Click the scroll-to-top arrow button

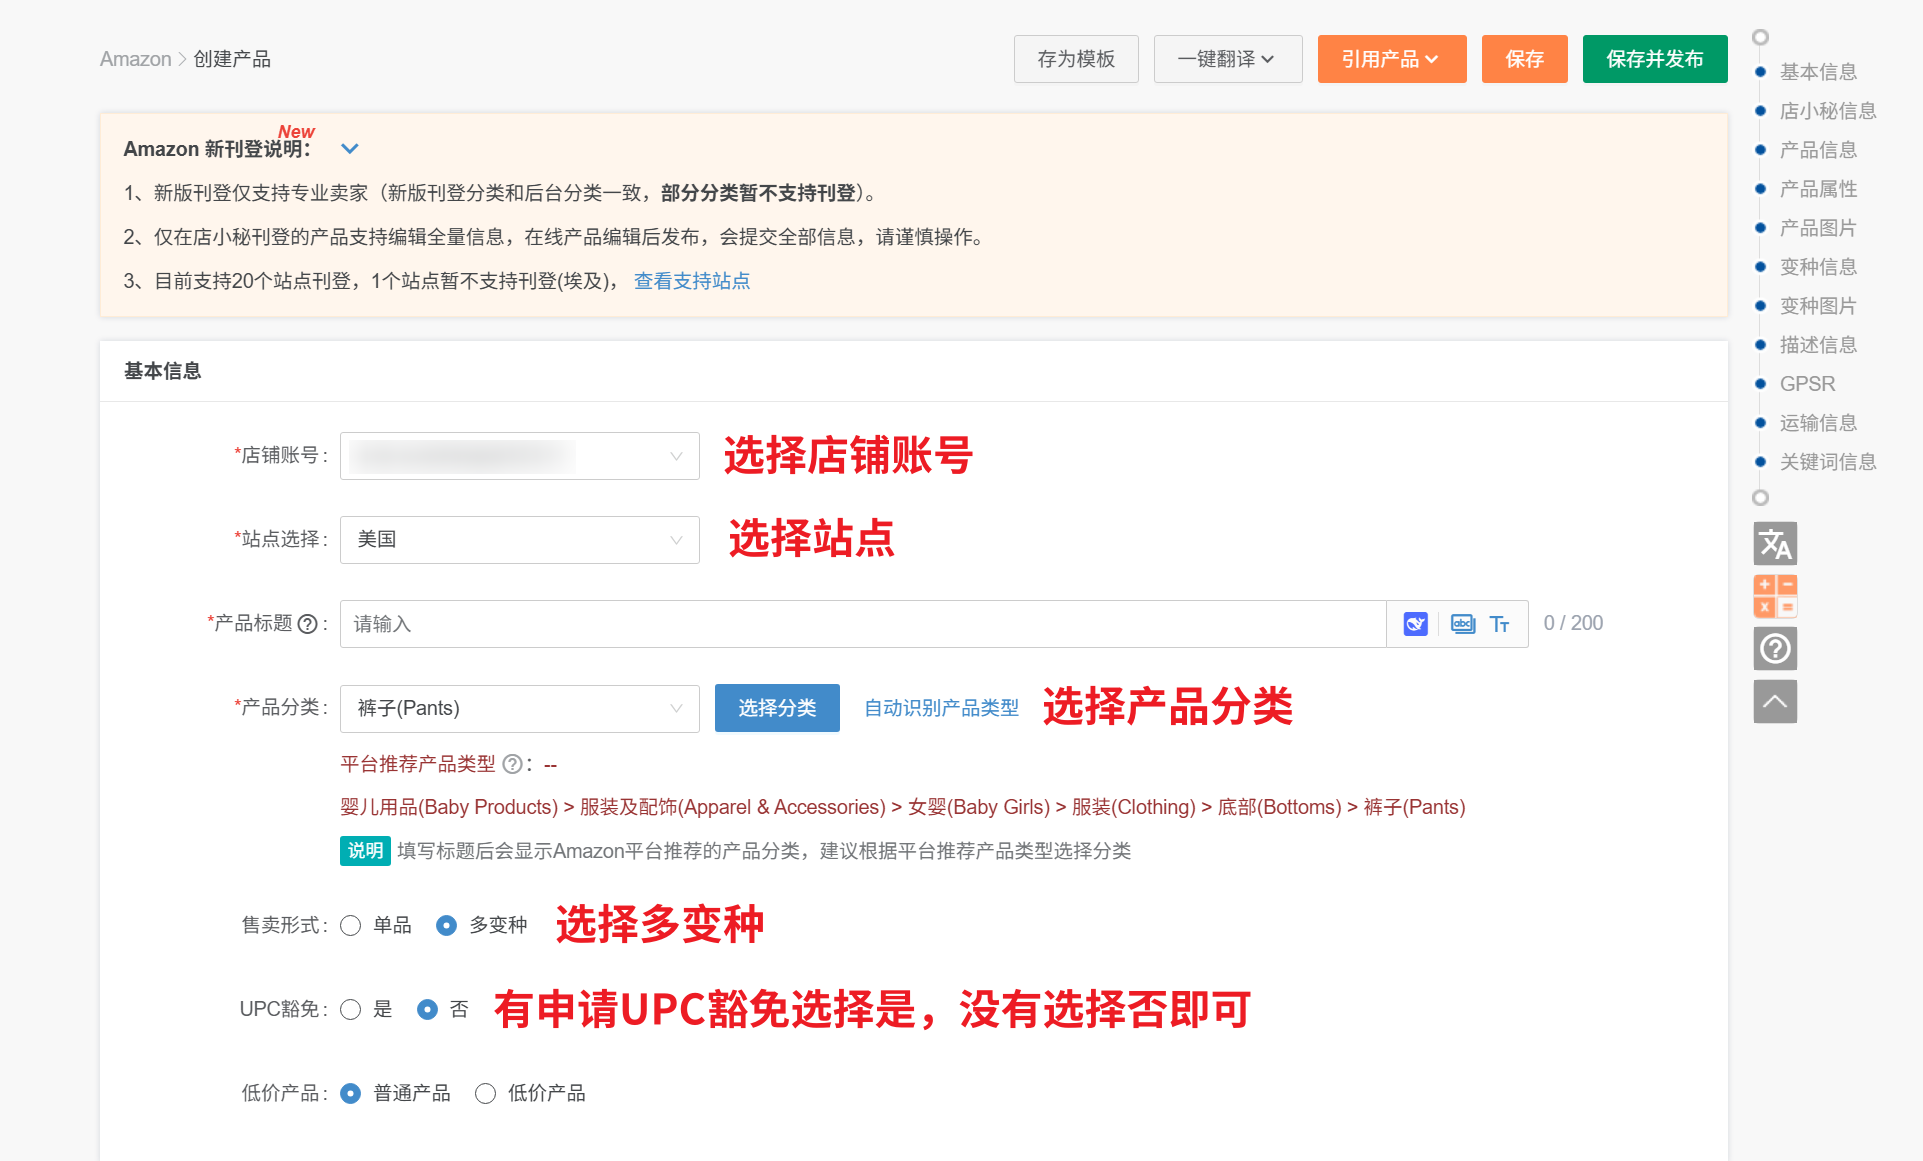coord(1775,701)
